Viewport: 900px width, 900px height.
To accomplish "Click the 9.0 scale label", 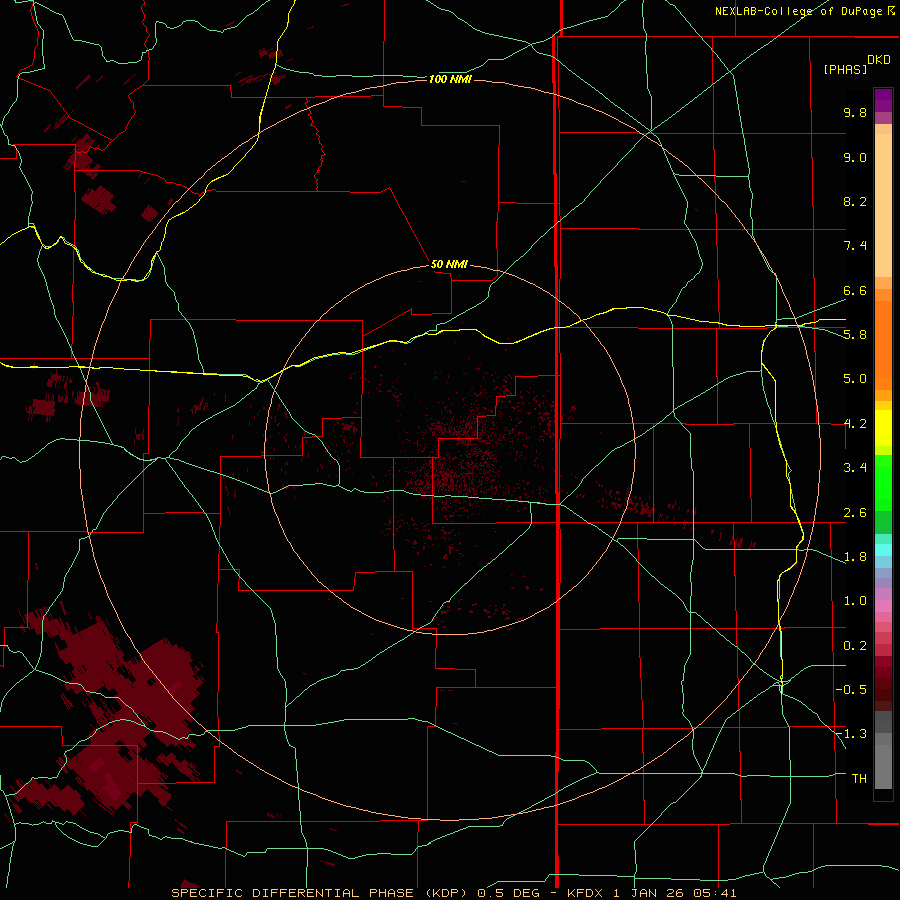I will tap(855, 157).
